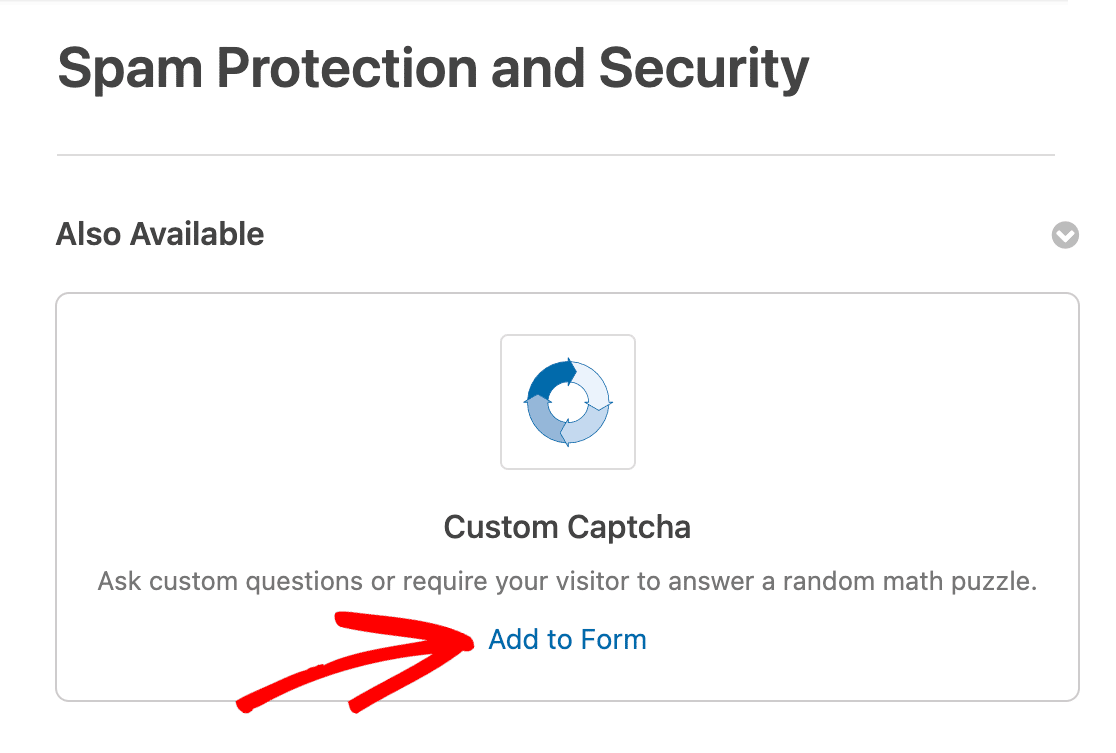Click the word Spam in the heading
1116x753 pixels.
130,68
